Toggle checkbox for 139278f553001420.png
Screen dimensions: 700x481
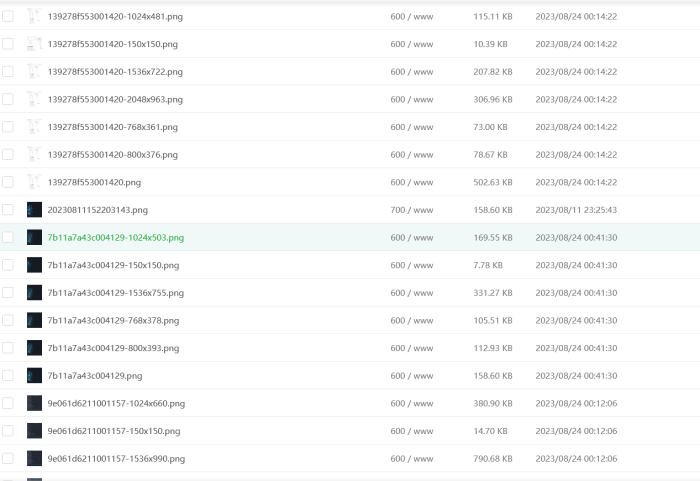[x=8, y=182]
